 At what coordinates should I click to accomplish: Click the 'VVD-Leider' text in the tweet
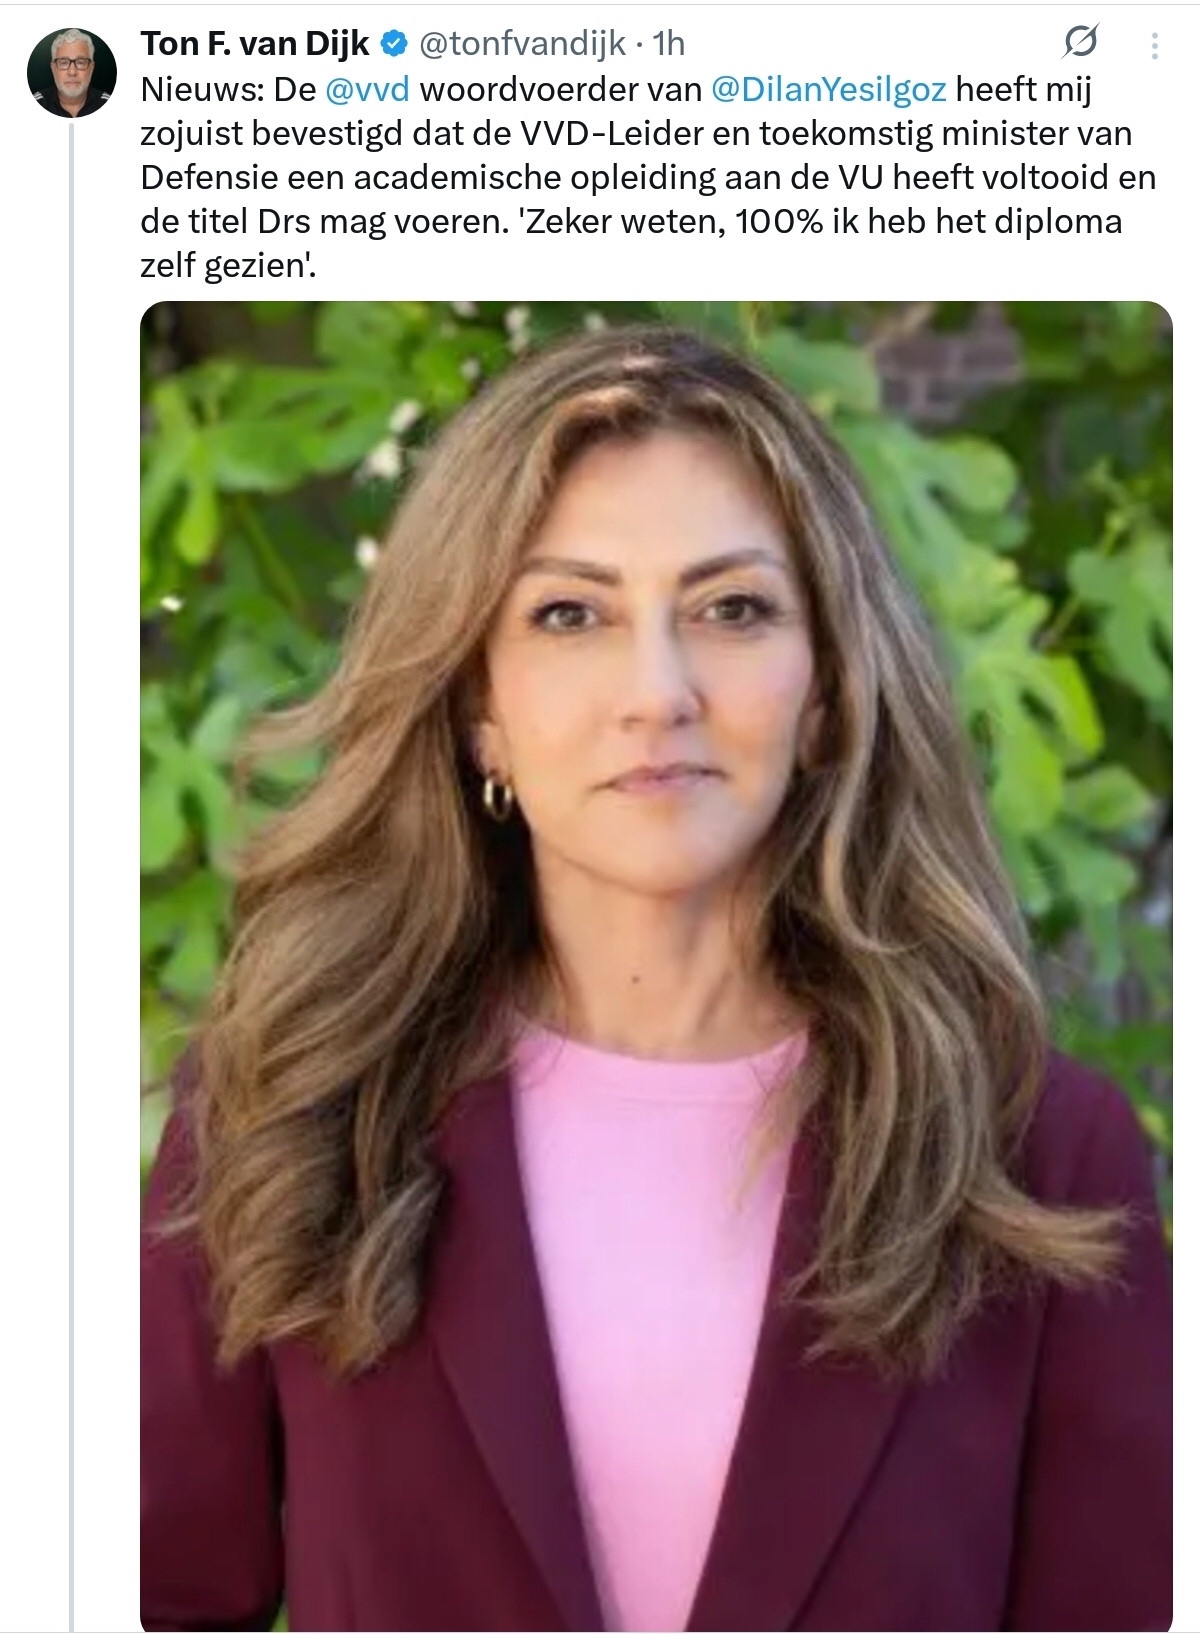click(603, 133)
